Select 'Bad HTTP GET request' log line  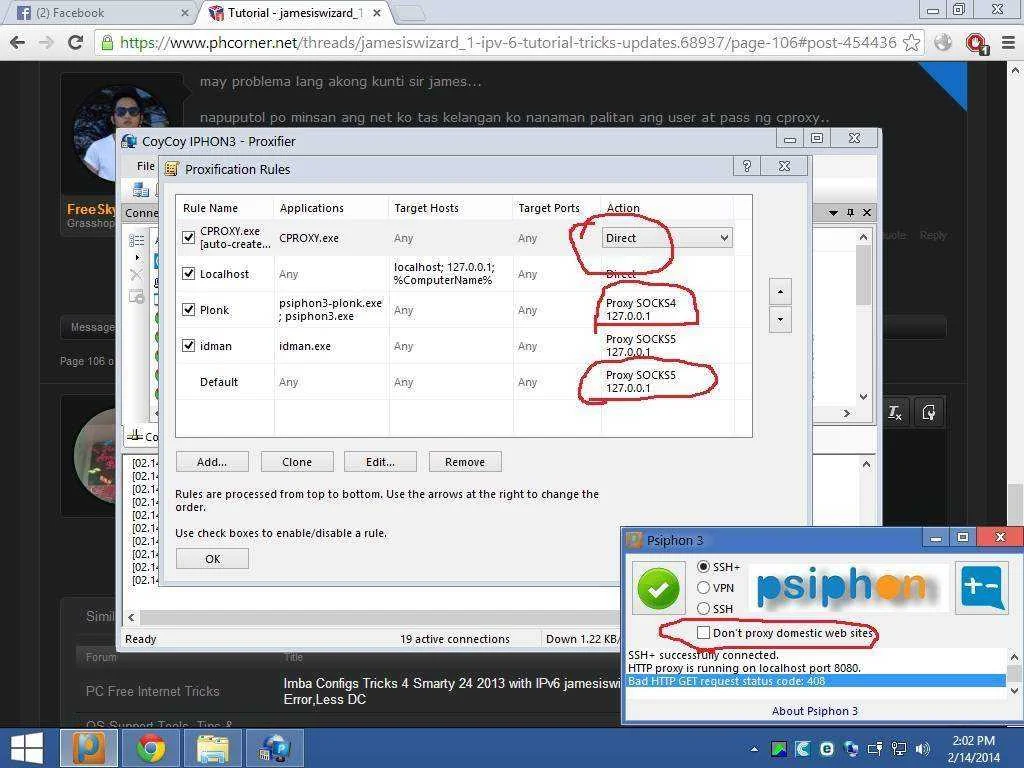(815, 681)
